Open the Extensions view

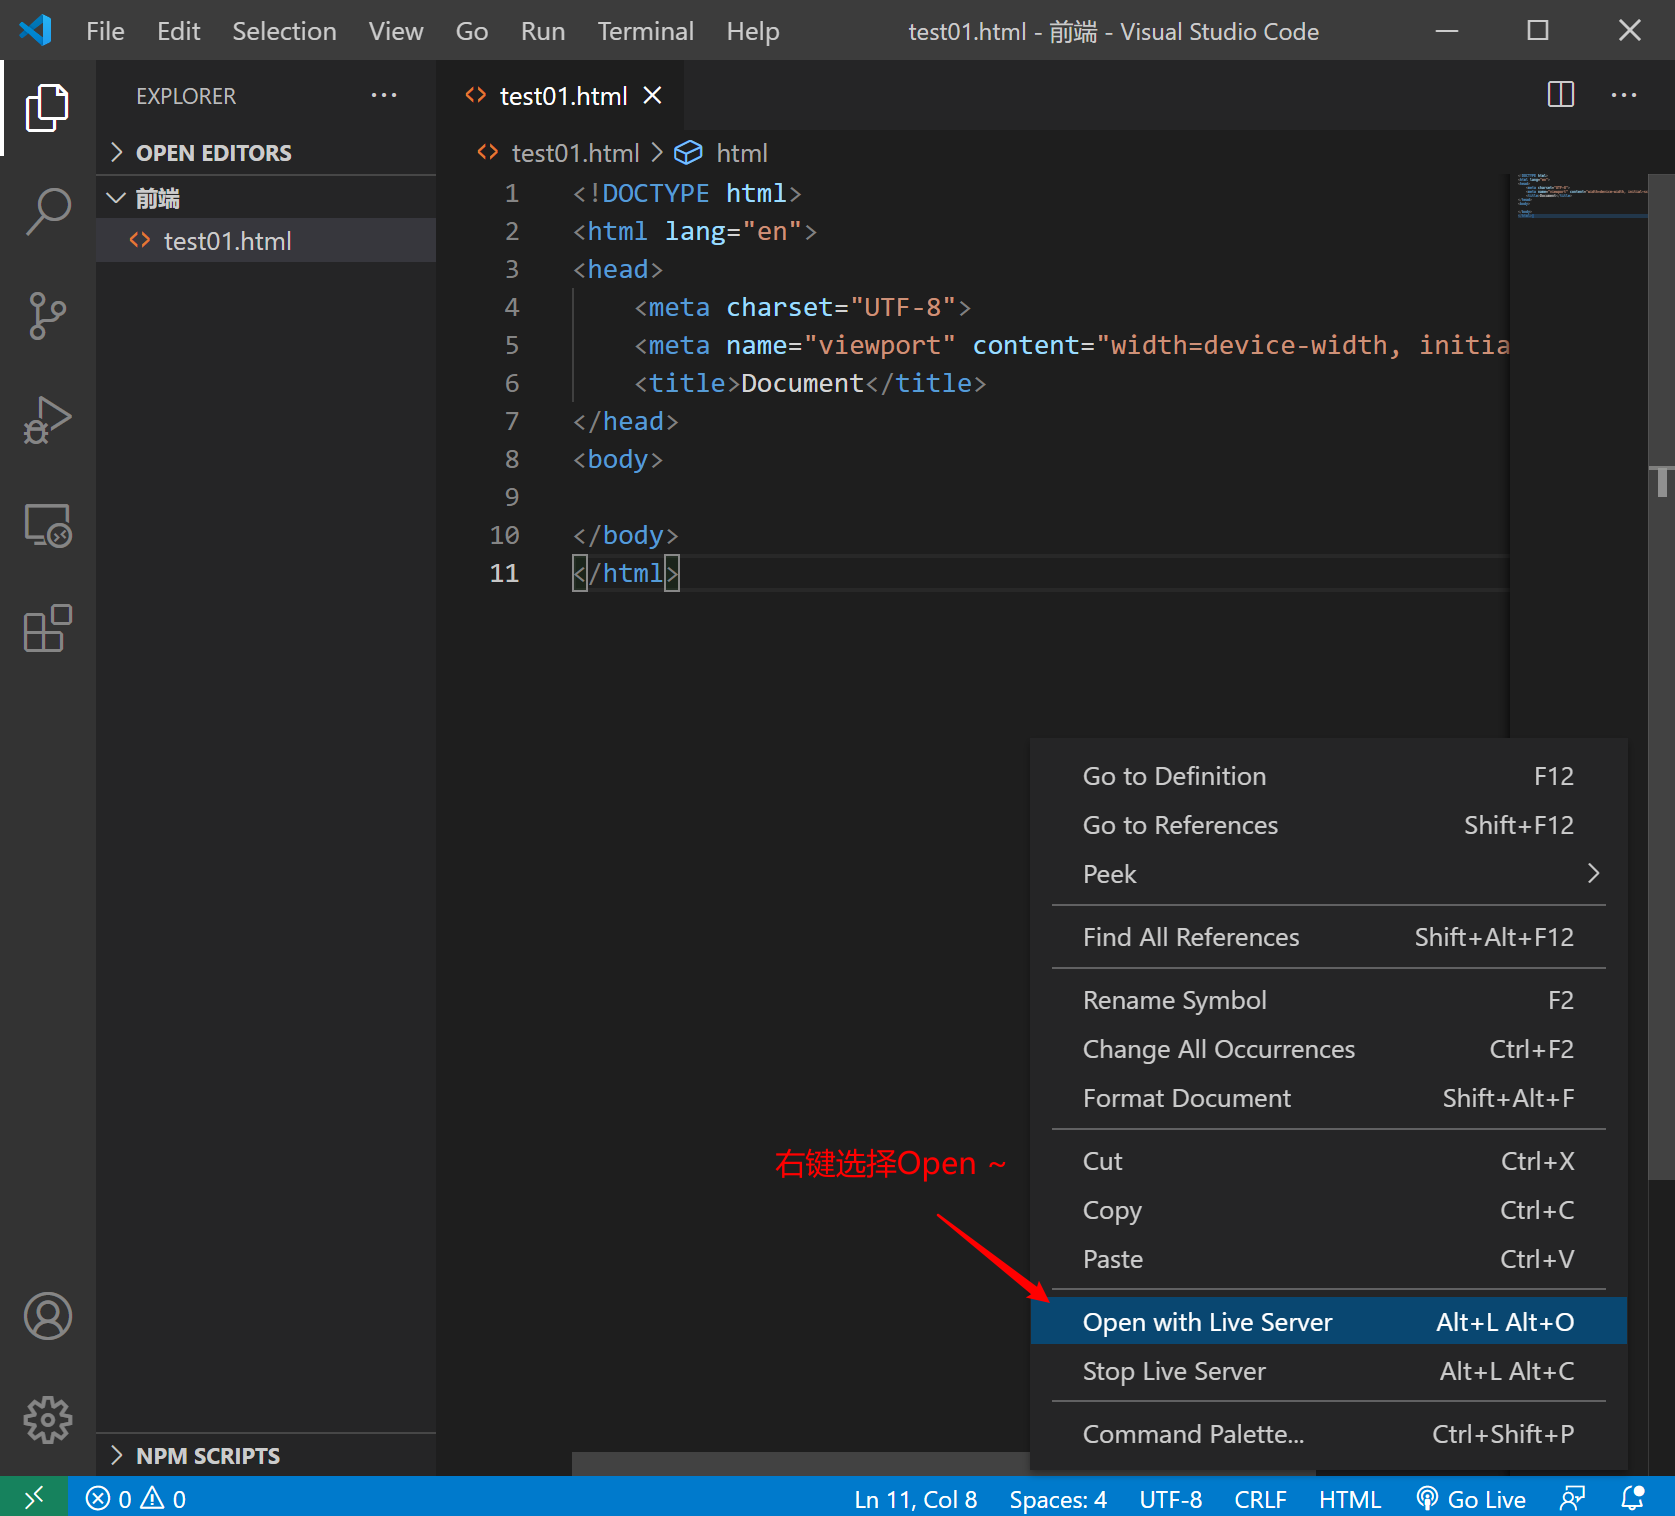tap(47, 629)
